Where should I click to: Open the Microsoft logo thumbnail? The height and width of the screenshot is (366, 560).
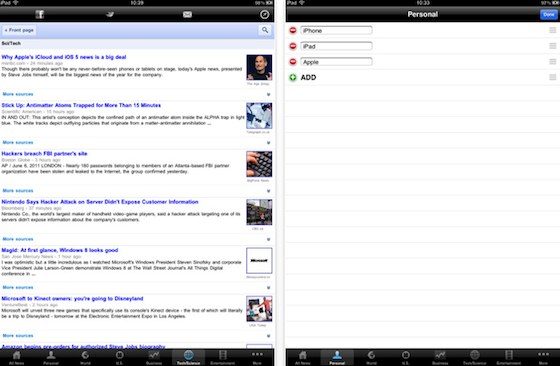259,261
